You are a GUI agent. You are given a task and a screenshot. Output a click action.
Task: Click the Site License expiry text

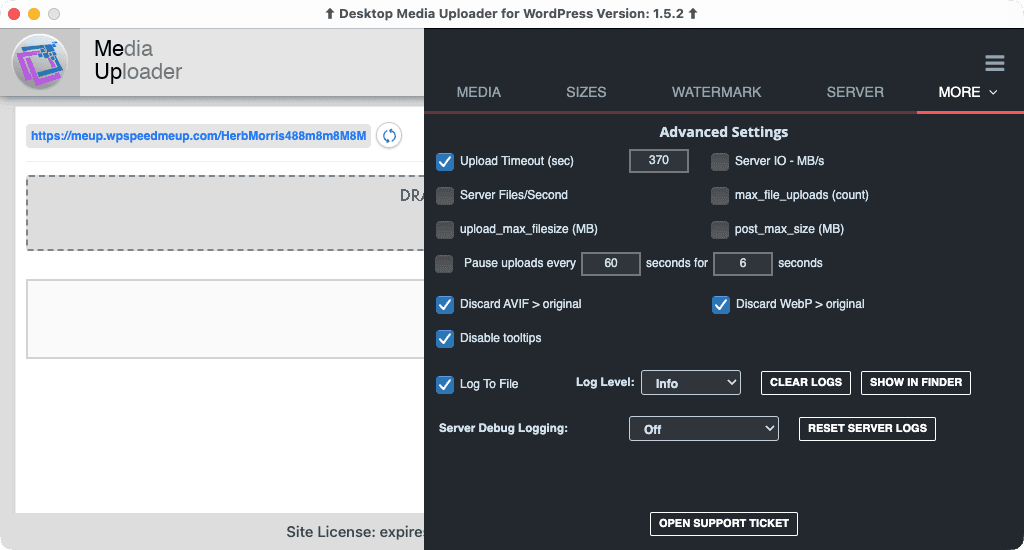pos(355,532)
